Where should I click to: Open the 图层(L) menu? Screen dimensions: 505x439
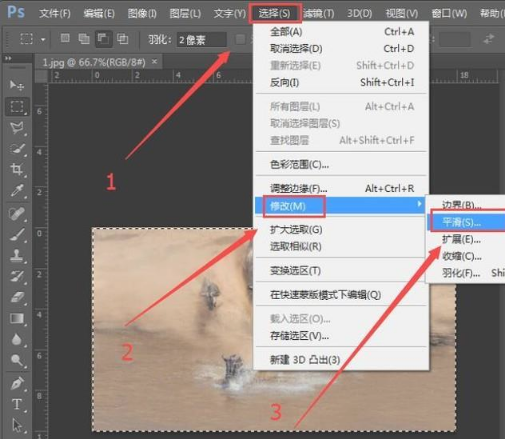point(185,14)
